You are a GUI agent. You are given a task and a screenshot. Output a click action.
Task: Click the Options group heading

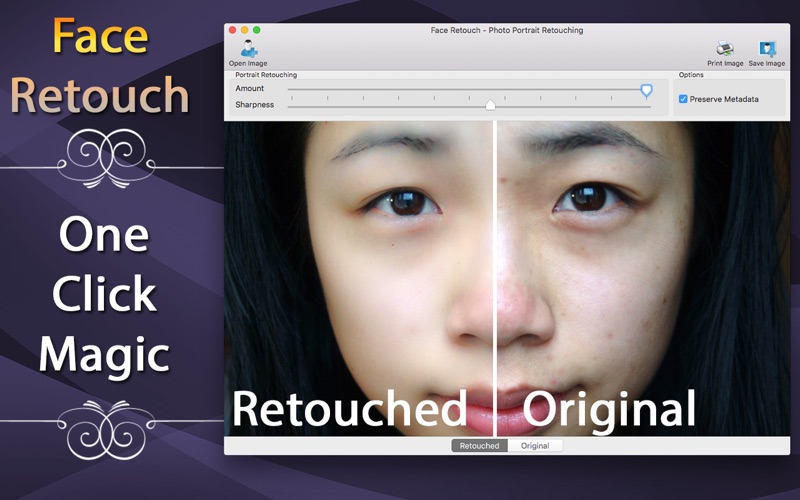pyautogui.click(x=691, y=74)
